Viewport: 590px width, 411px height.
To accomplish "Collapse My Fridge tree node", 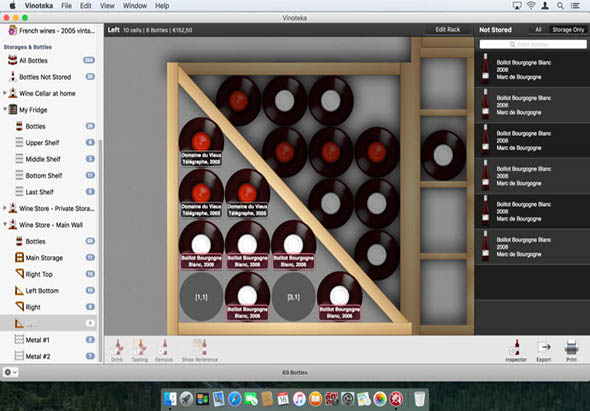I will coord(5,110).
